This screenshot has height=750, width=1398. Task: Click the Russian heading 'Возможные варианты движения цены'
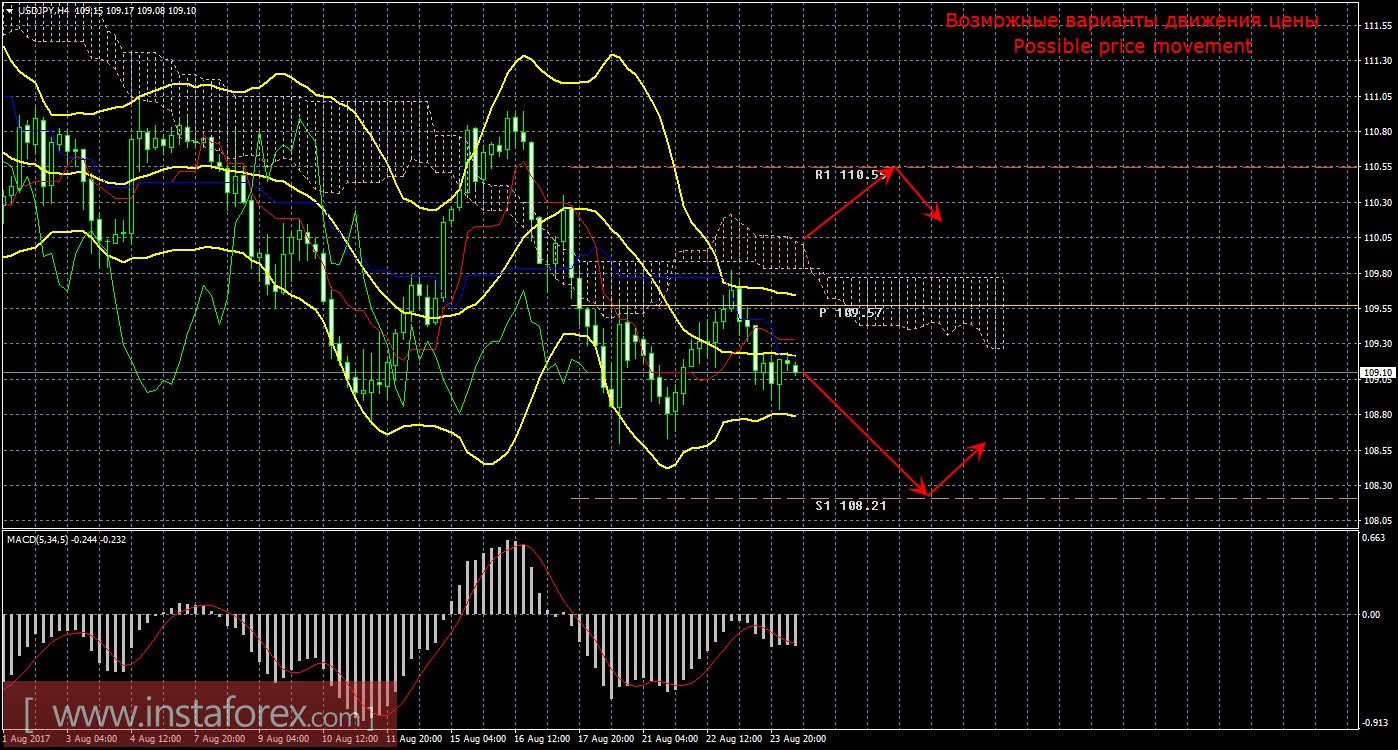click(x=1132, y=20)
